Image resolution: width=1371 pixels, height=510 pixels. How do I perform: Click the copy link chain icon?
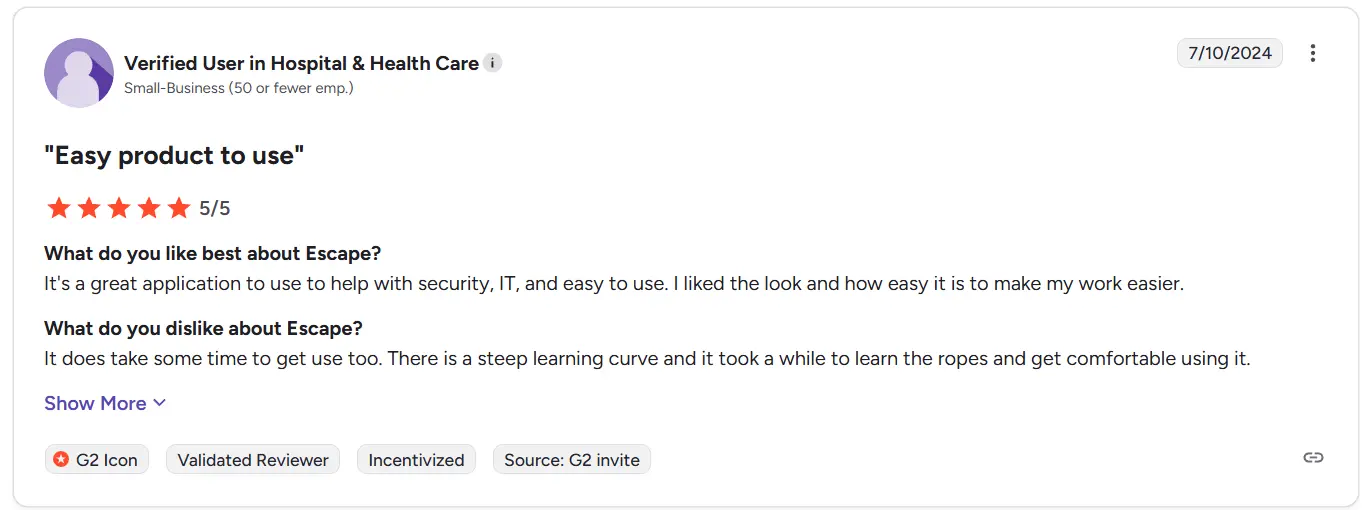(x=1313, y=458)
